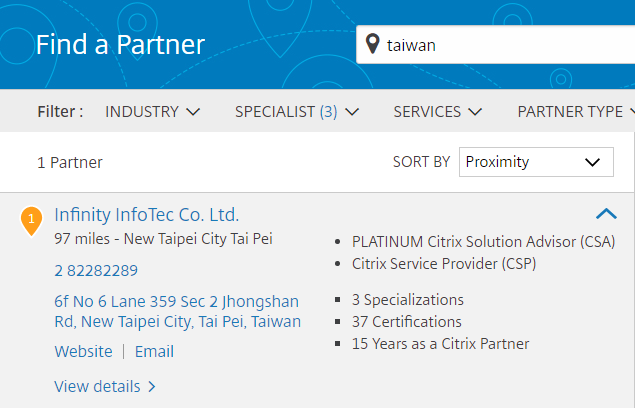Click the Services filter chevron arrow

click(x=475, y=112)
